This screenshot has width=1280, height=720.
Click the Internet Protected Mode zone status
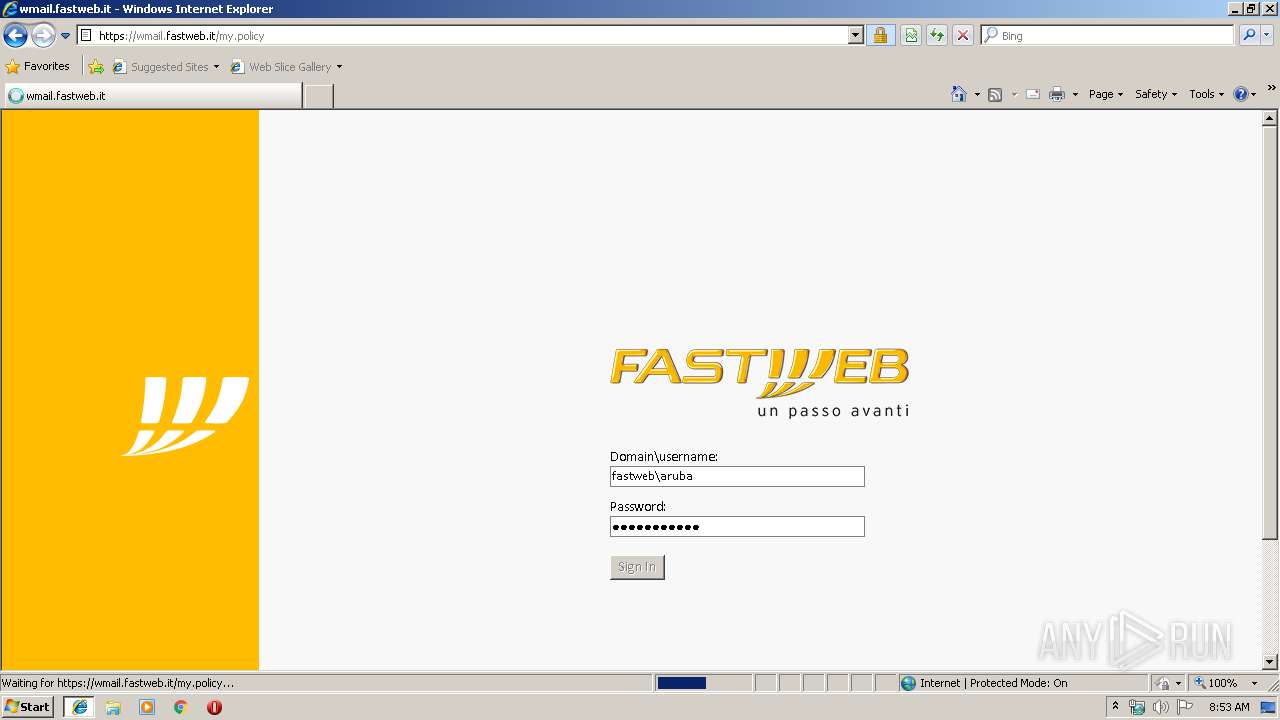pyautogui.click(x=984, y=683)
